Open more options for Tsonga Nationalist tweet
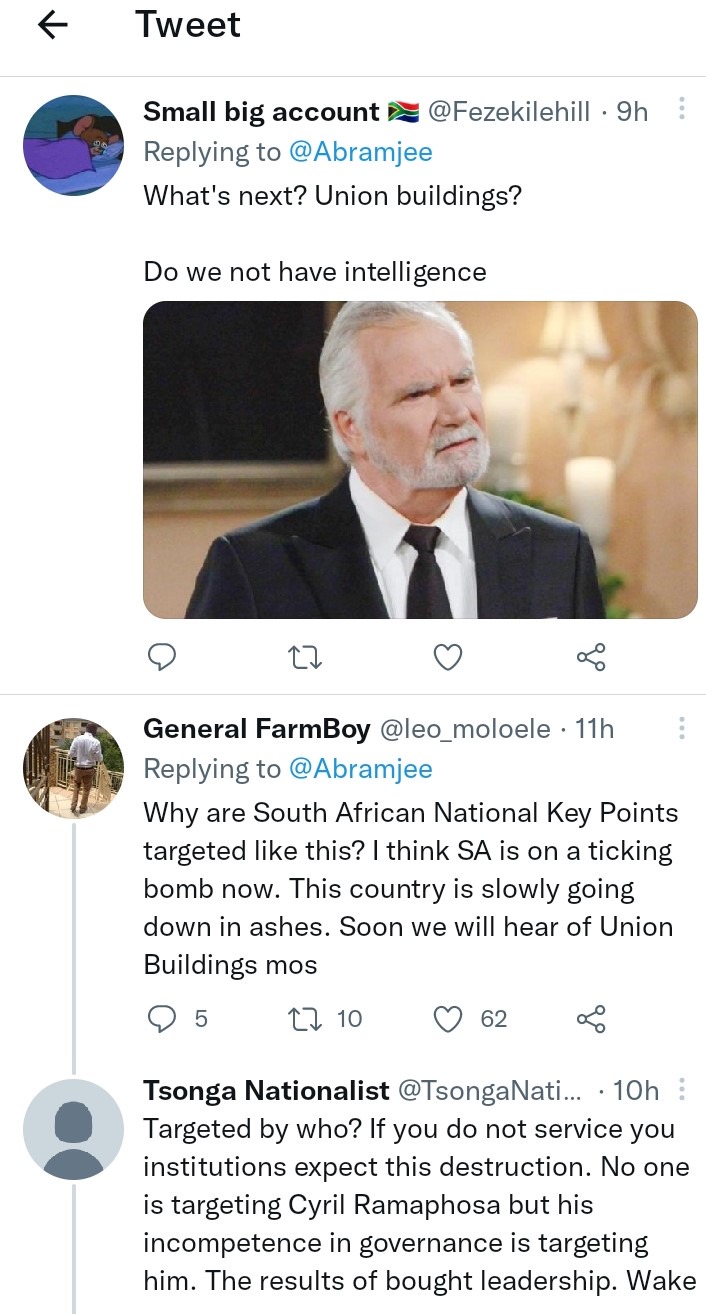Screen dimensions: 706x1314 coord(681,1089)
